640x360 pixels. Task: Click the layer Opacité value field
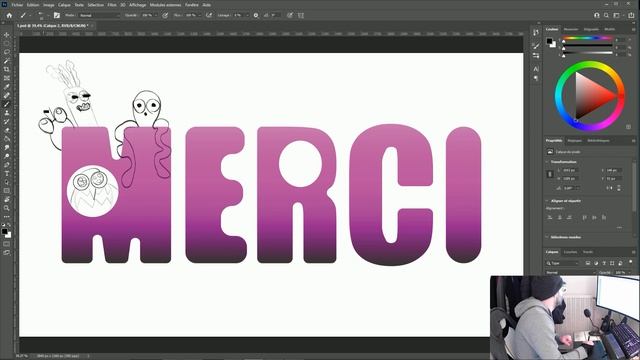point(621,272)
